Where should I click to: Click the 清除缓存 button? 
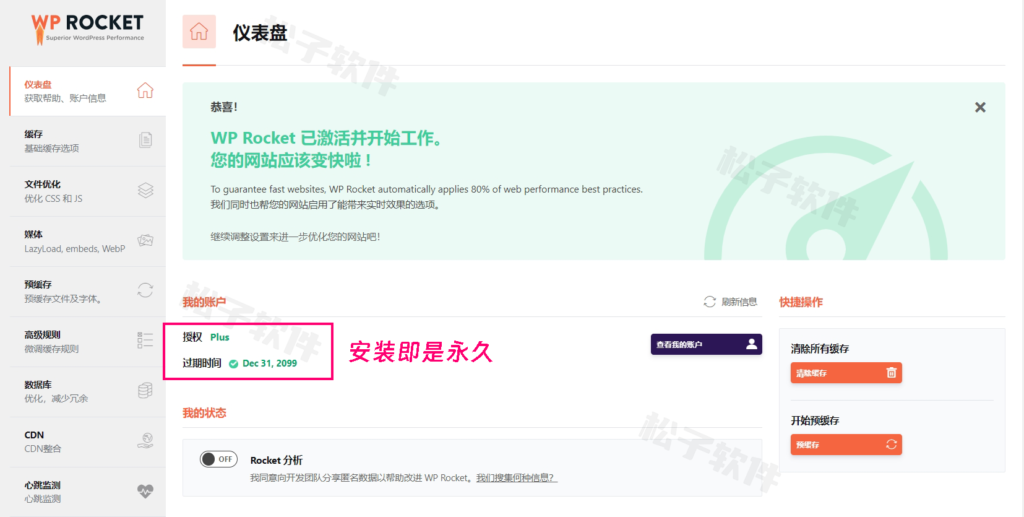[846, 373]
